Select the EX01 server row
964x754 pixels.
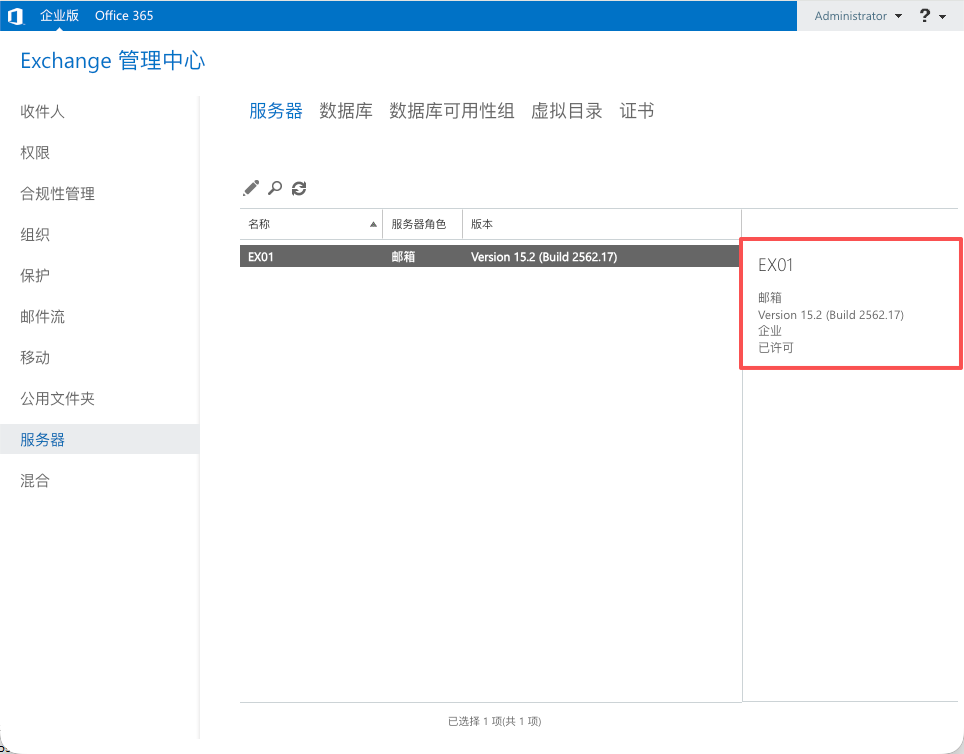click(490, 257)
